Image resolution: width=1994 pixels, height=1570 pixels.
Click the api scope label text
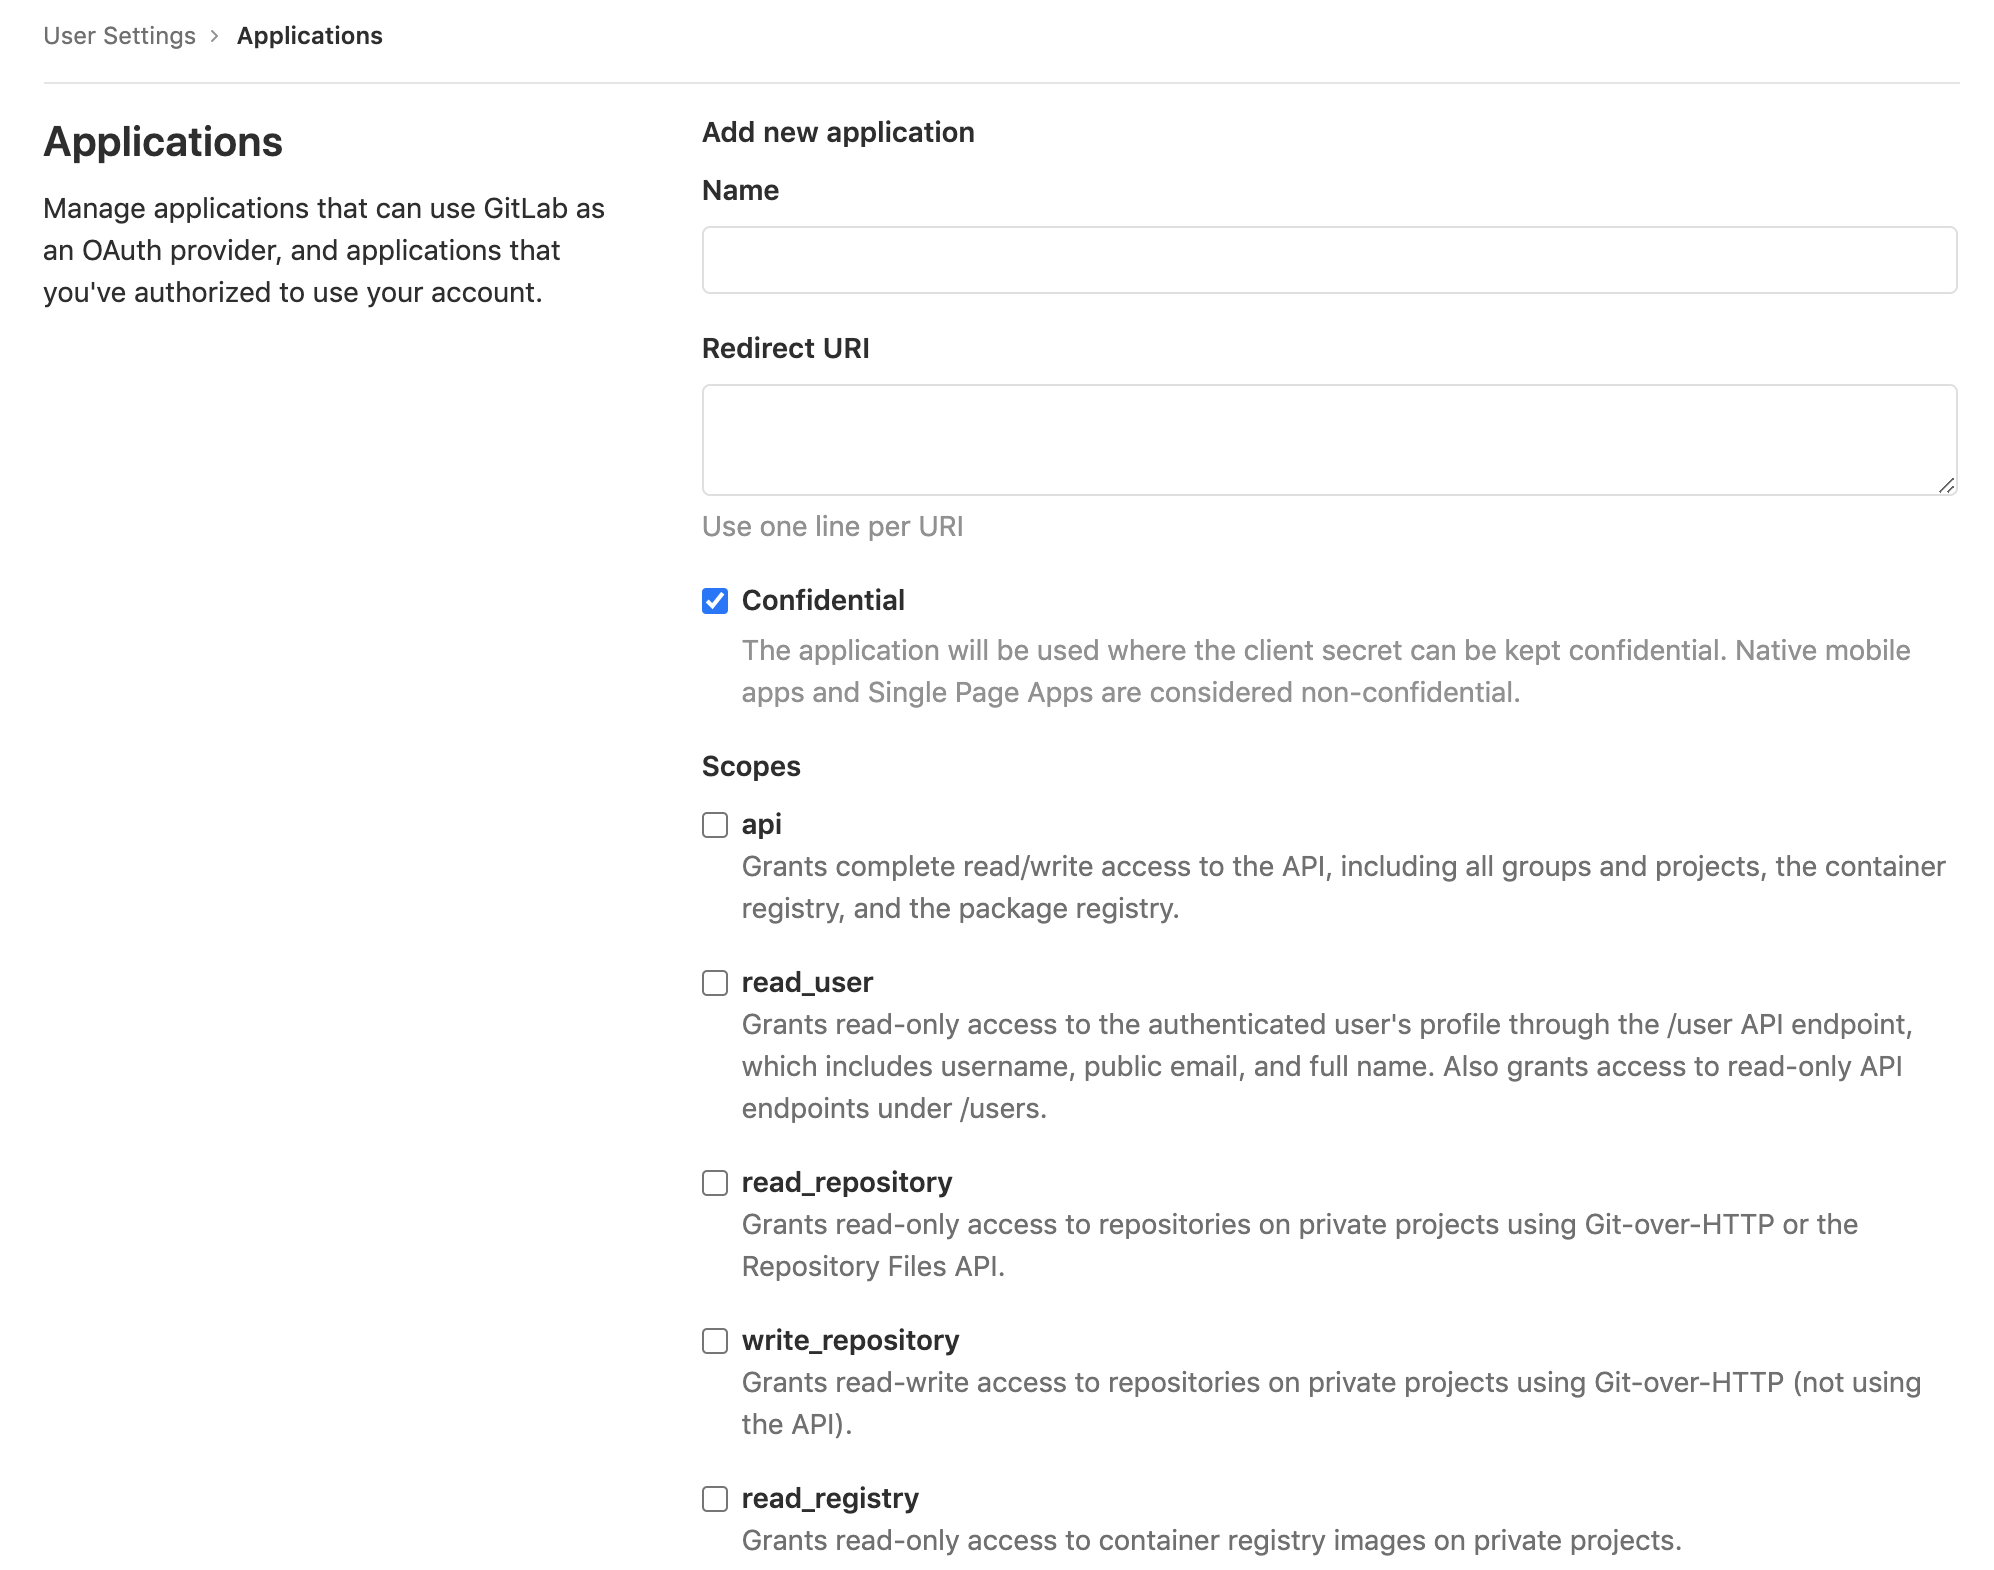[761, 824]
